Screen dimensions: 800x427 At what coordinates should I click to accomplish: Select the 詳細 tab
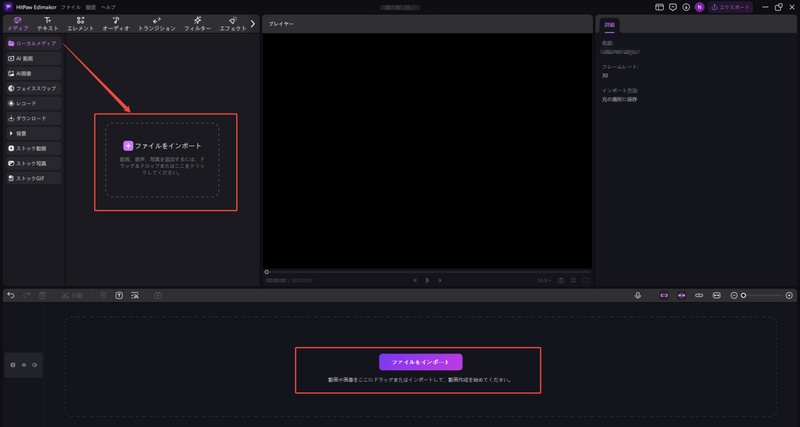(x=610, y=24)
